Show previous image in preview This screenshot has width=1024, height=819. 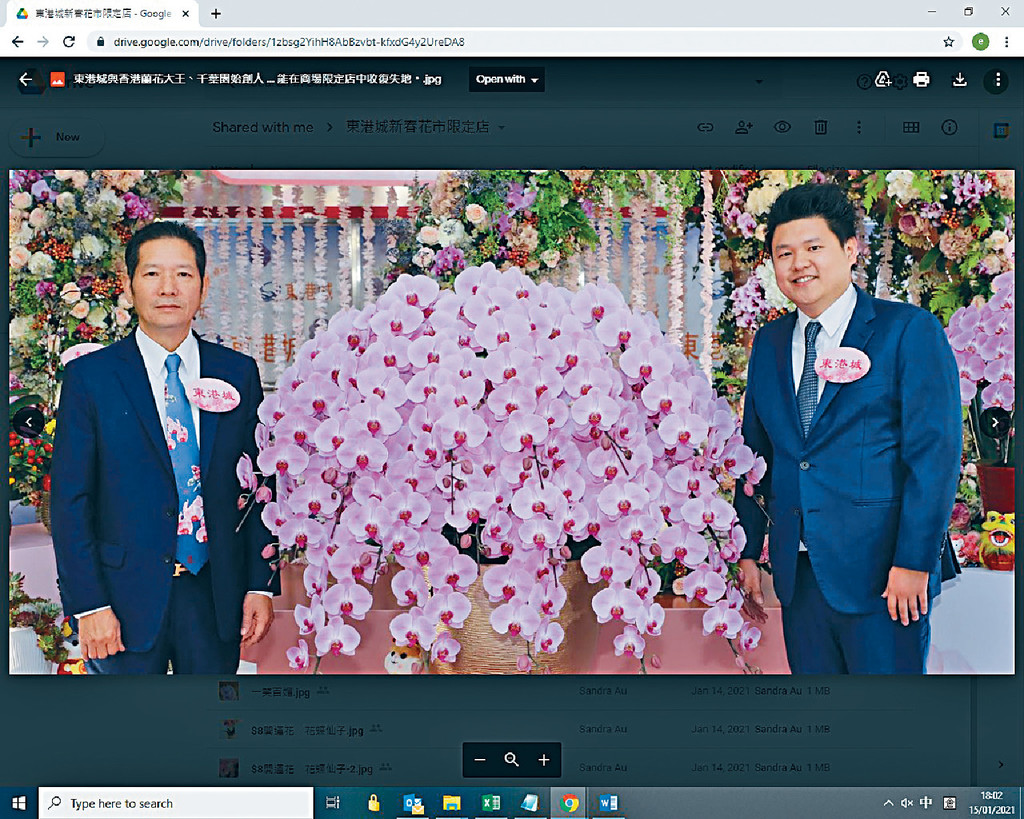point(29,423)
